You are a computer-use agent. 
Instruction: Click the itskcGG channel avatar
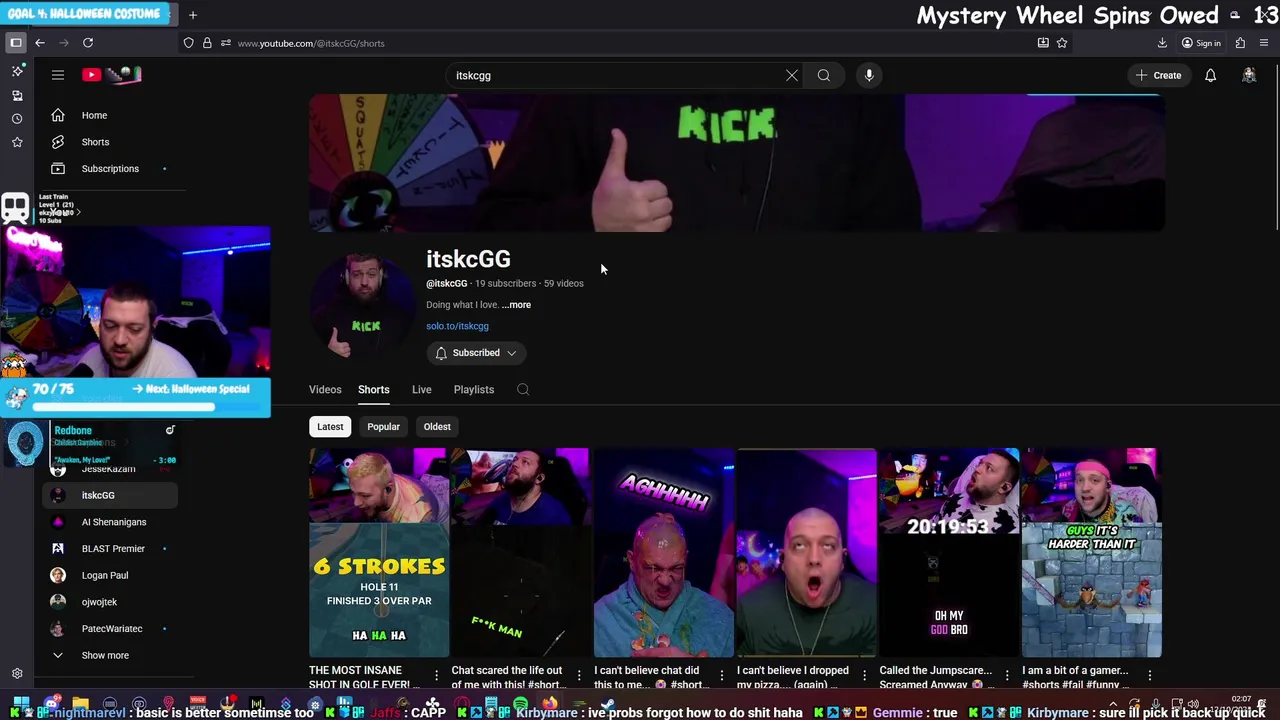click(x=361, y=306)
